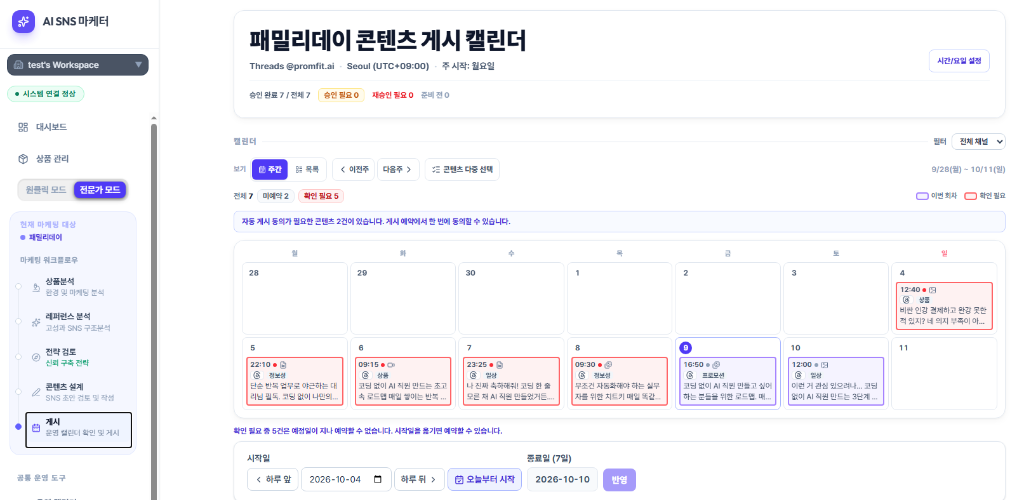Click the 반영 button
This screenshot has width=1024, height=500.
[x=619, y=479]
